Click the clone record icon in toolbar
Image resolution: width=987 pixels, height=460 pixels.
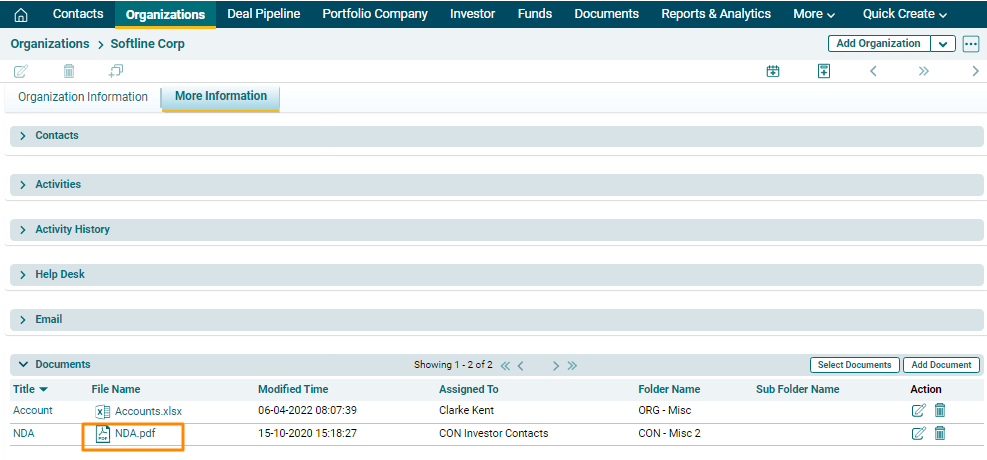point(116,71)
